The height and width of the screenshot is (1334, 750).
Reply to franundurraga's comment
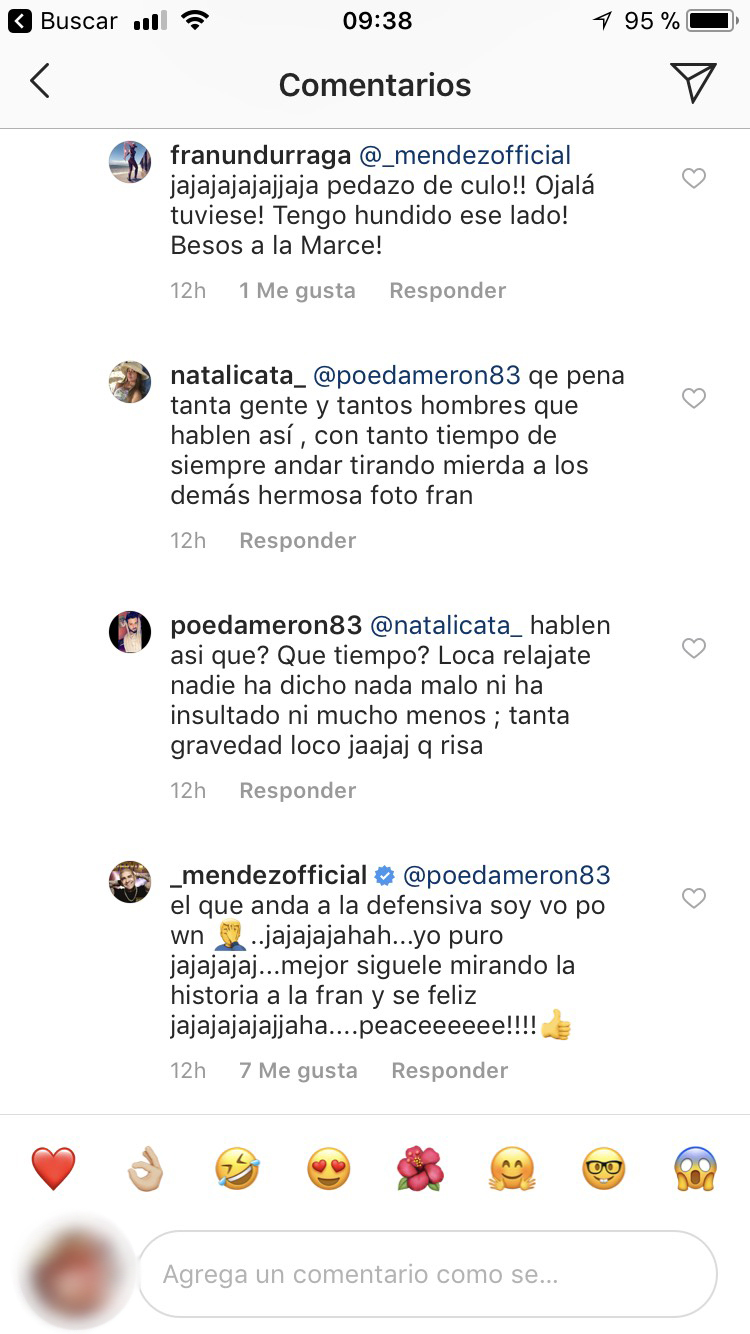(447, 291)
